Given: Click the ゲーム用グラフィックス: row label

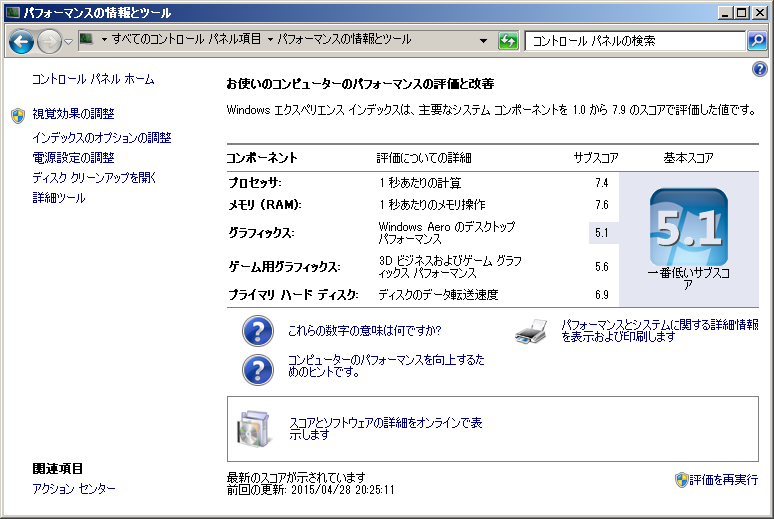Looking at the screenshot, I should coord(284,267).
